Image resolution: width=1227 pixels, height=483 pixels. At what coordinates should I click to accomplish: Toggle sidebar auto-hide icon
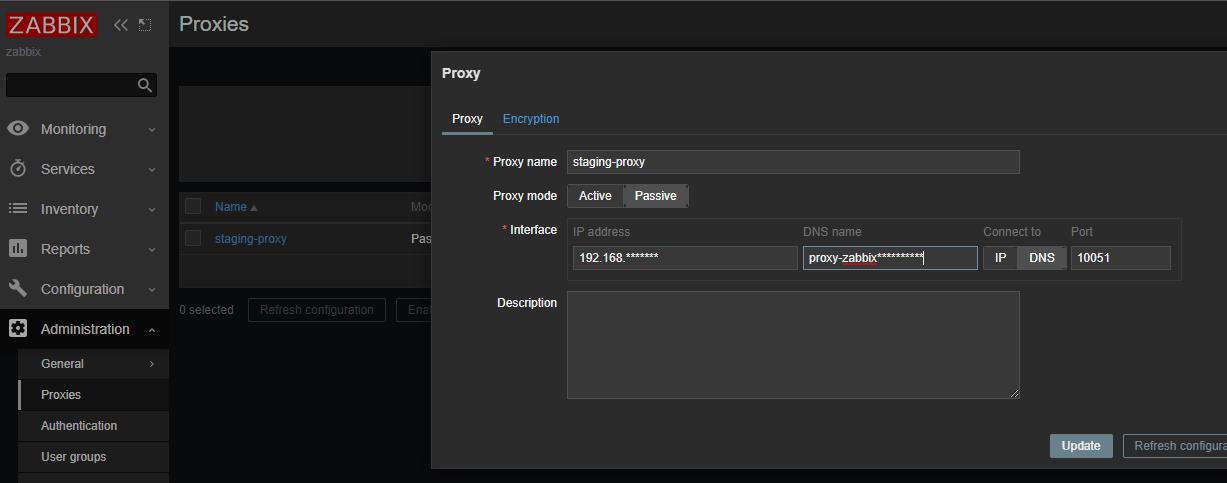pos(145,25)
